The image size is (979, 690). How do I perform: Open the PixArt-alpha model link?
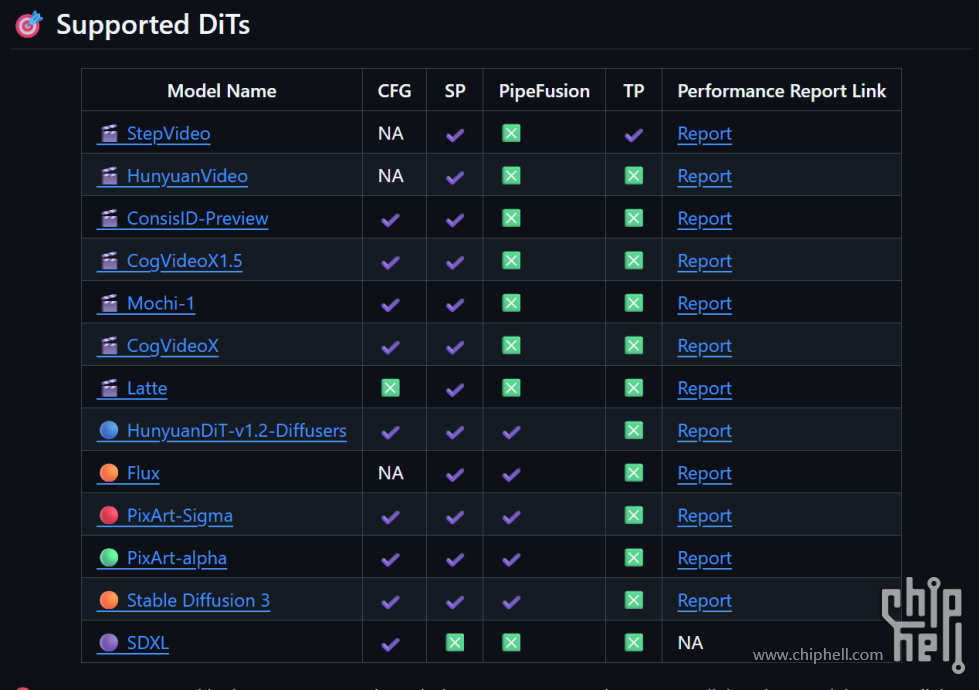(162, 558)
